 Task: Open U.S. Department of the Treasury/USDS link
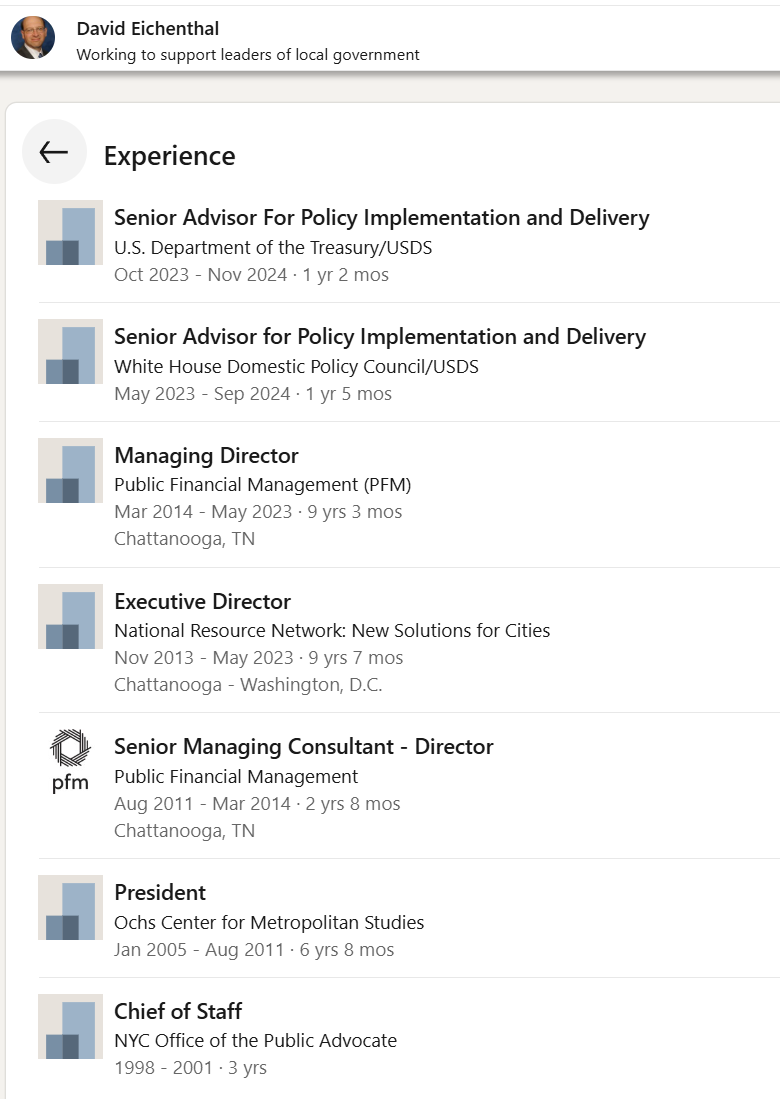(273, 248)
